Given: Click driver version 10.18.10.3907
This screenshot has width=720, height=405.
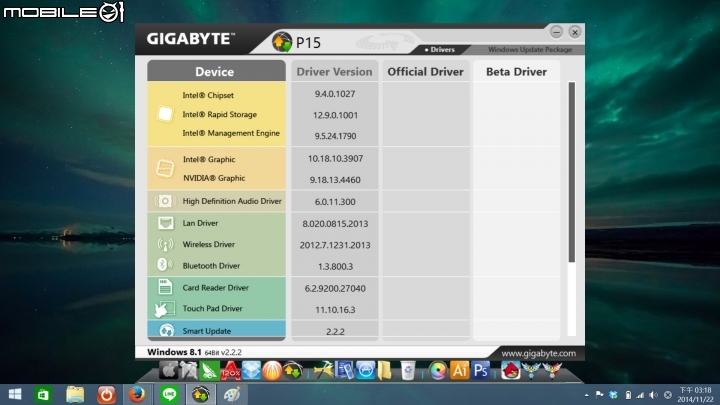Looking at the screenshot, I should click(335, 159).
